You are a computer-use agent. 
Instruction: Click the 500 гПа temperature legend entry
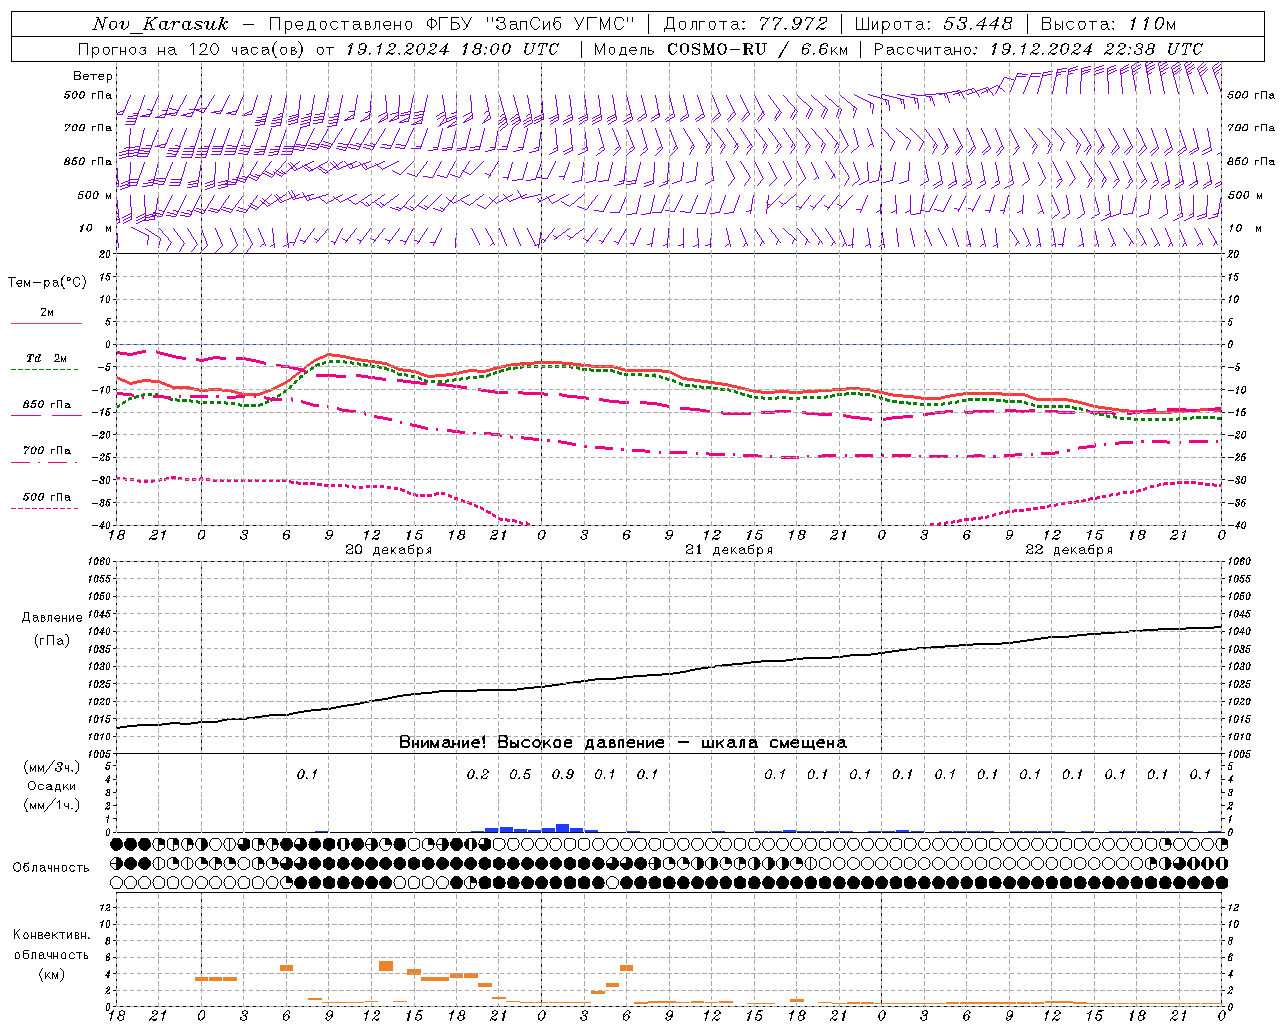pyautogui.click(x=47, y=497)
